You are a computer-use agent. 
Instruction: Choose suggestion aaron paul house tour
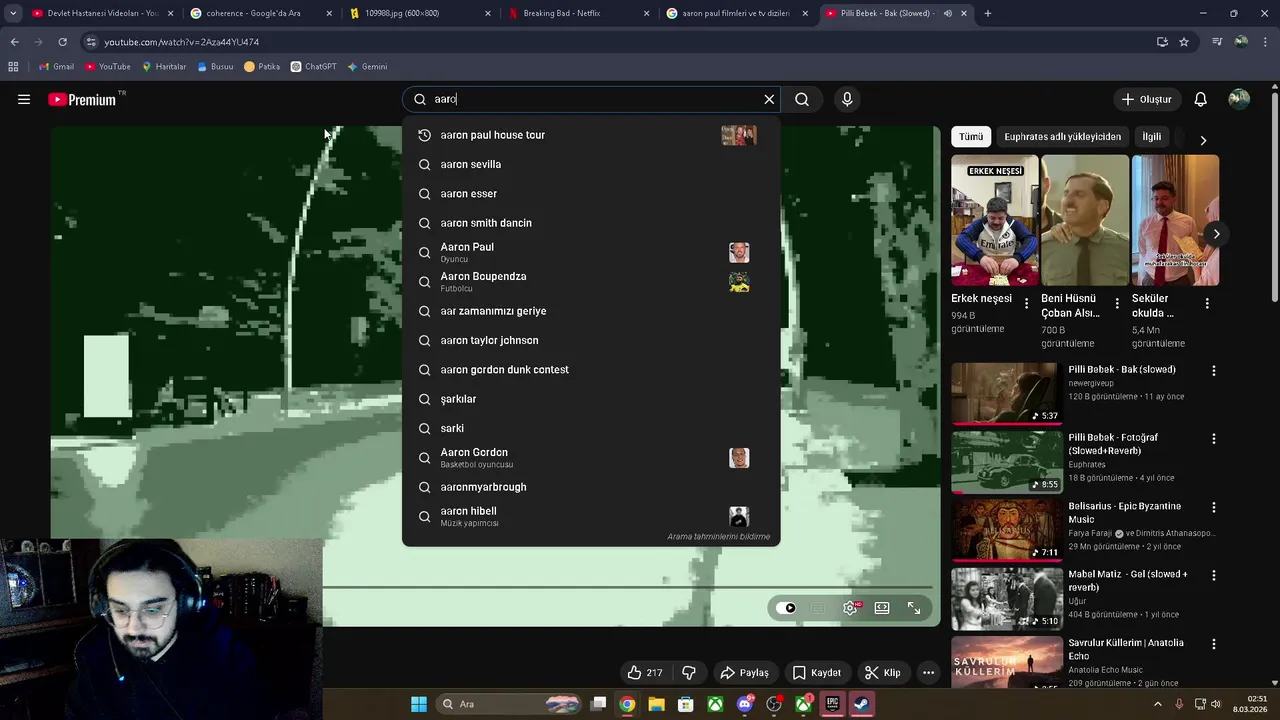click(590, 135)
